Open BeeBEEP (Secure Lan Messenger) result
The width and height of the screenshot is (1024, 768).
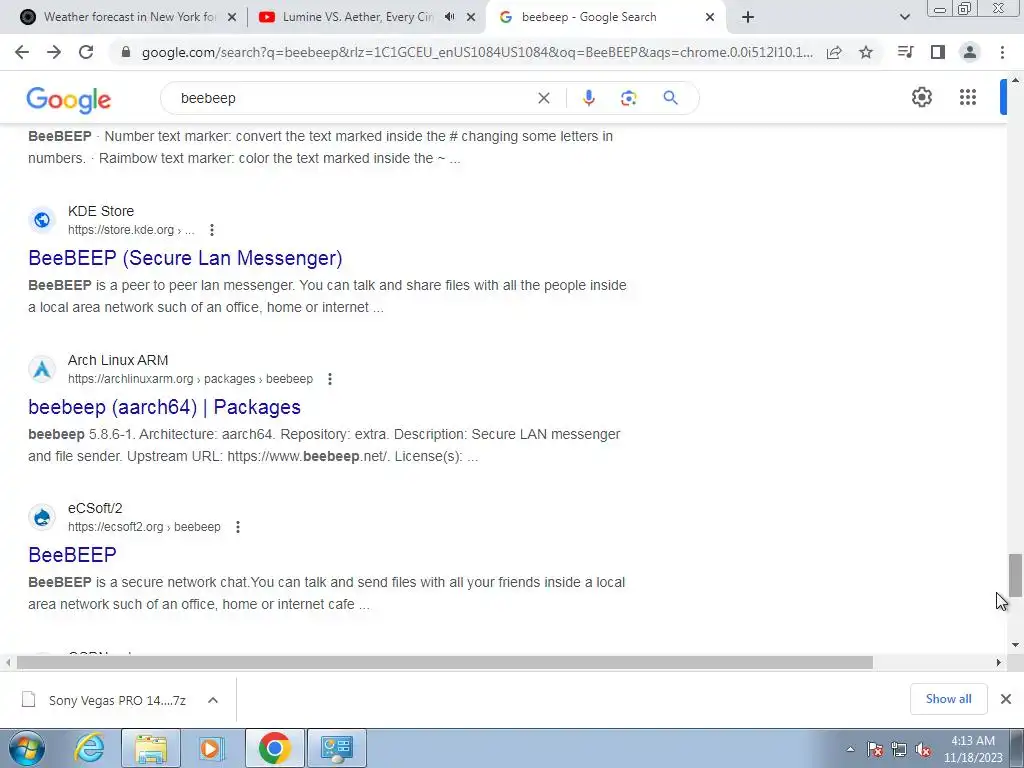185,258
